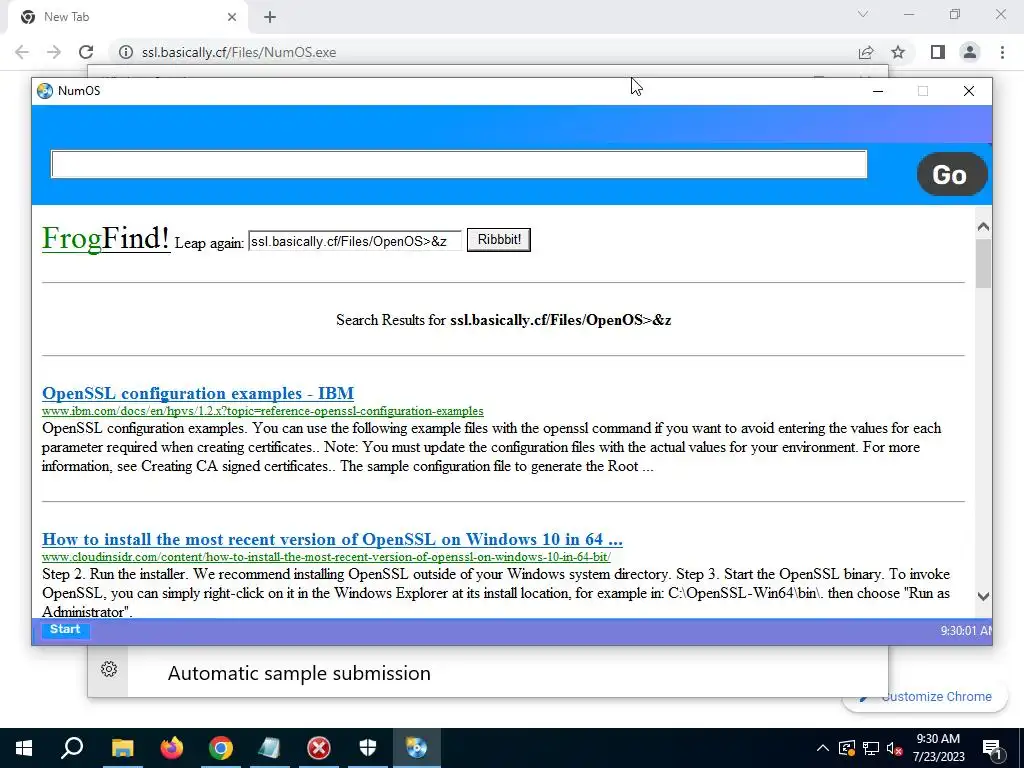1024x768 pixels.
Task: Click muted volume tray icon
Action: tap(894, 748)
